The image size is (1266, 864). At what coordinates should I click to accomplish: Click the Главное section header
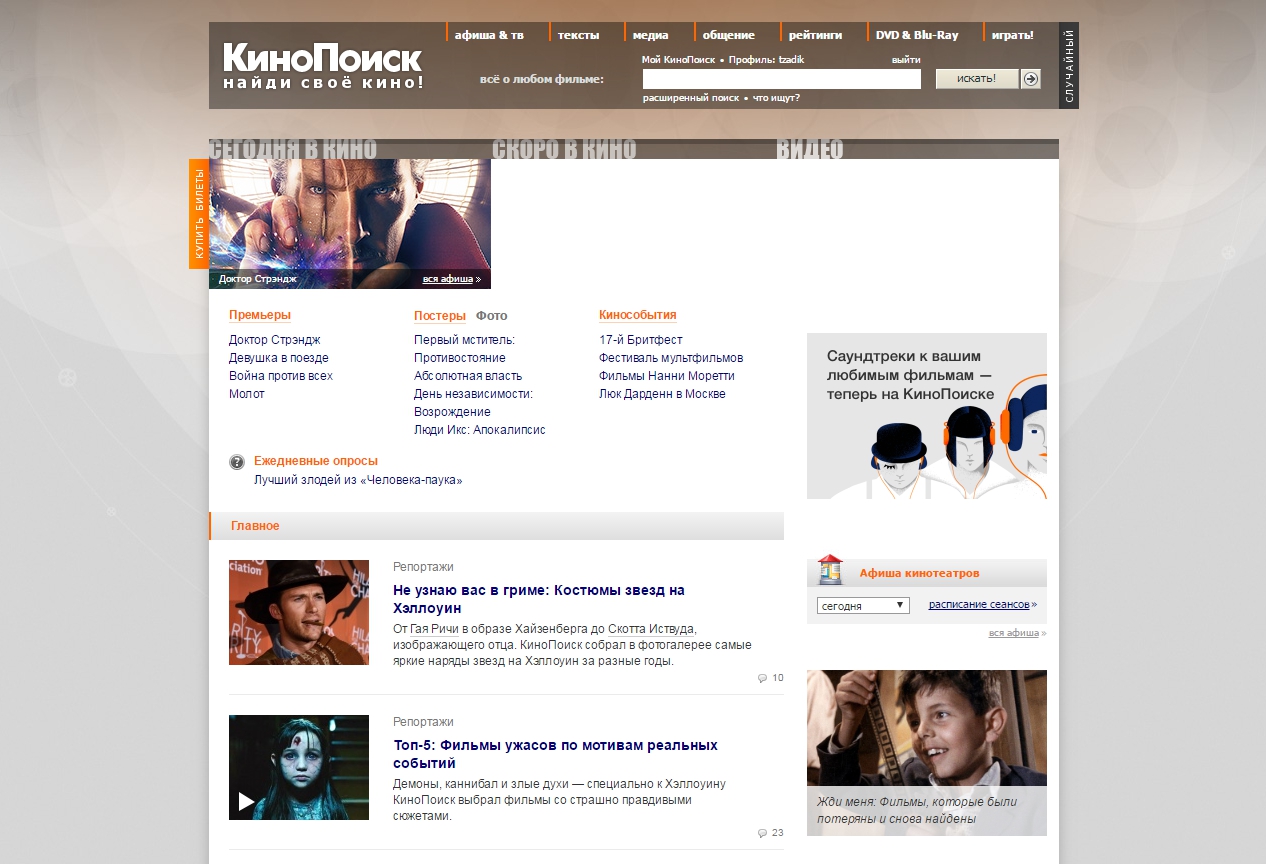(496, 526)
